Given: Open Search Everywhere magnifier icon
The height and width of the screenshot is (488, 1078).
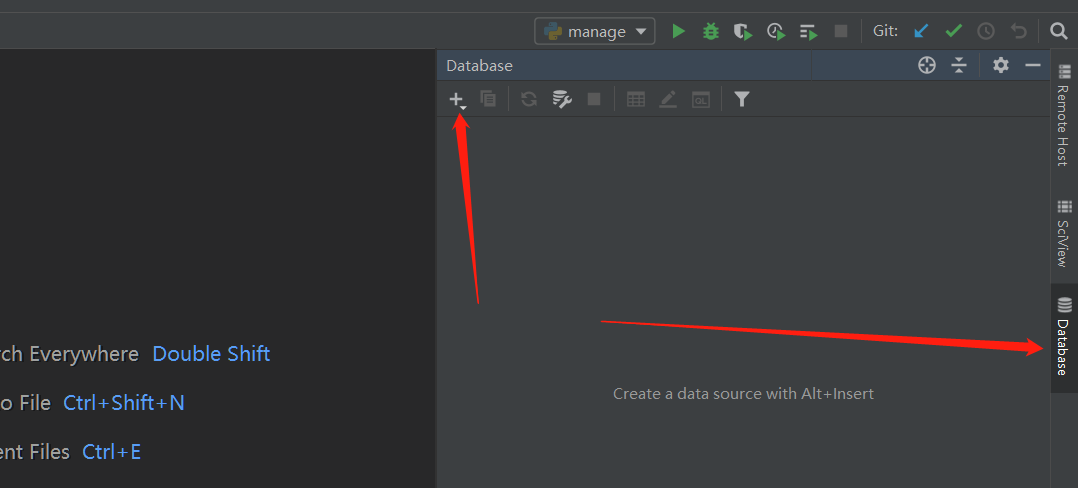Looking at the screenshot, I should (x=1059, y=31).
